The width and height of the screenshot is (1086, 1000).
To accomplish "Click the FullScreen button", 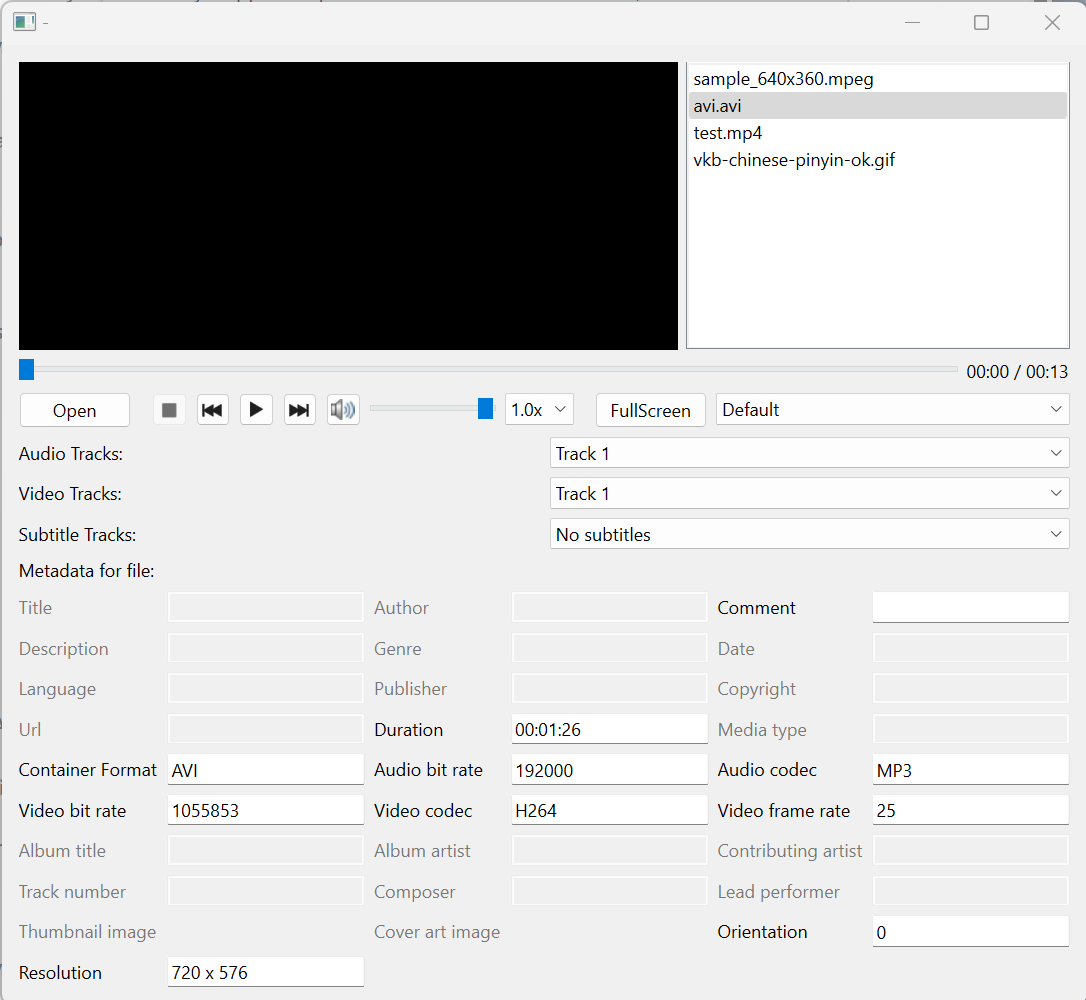I will click(650, 411).
